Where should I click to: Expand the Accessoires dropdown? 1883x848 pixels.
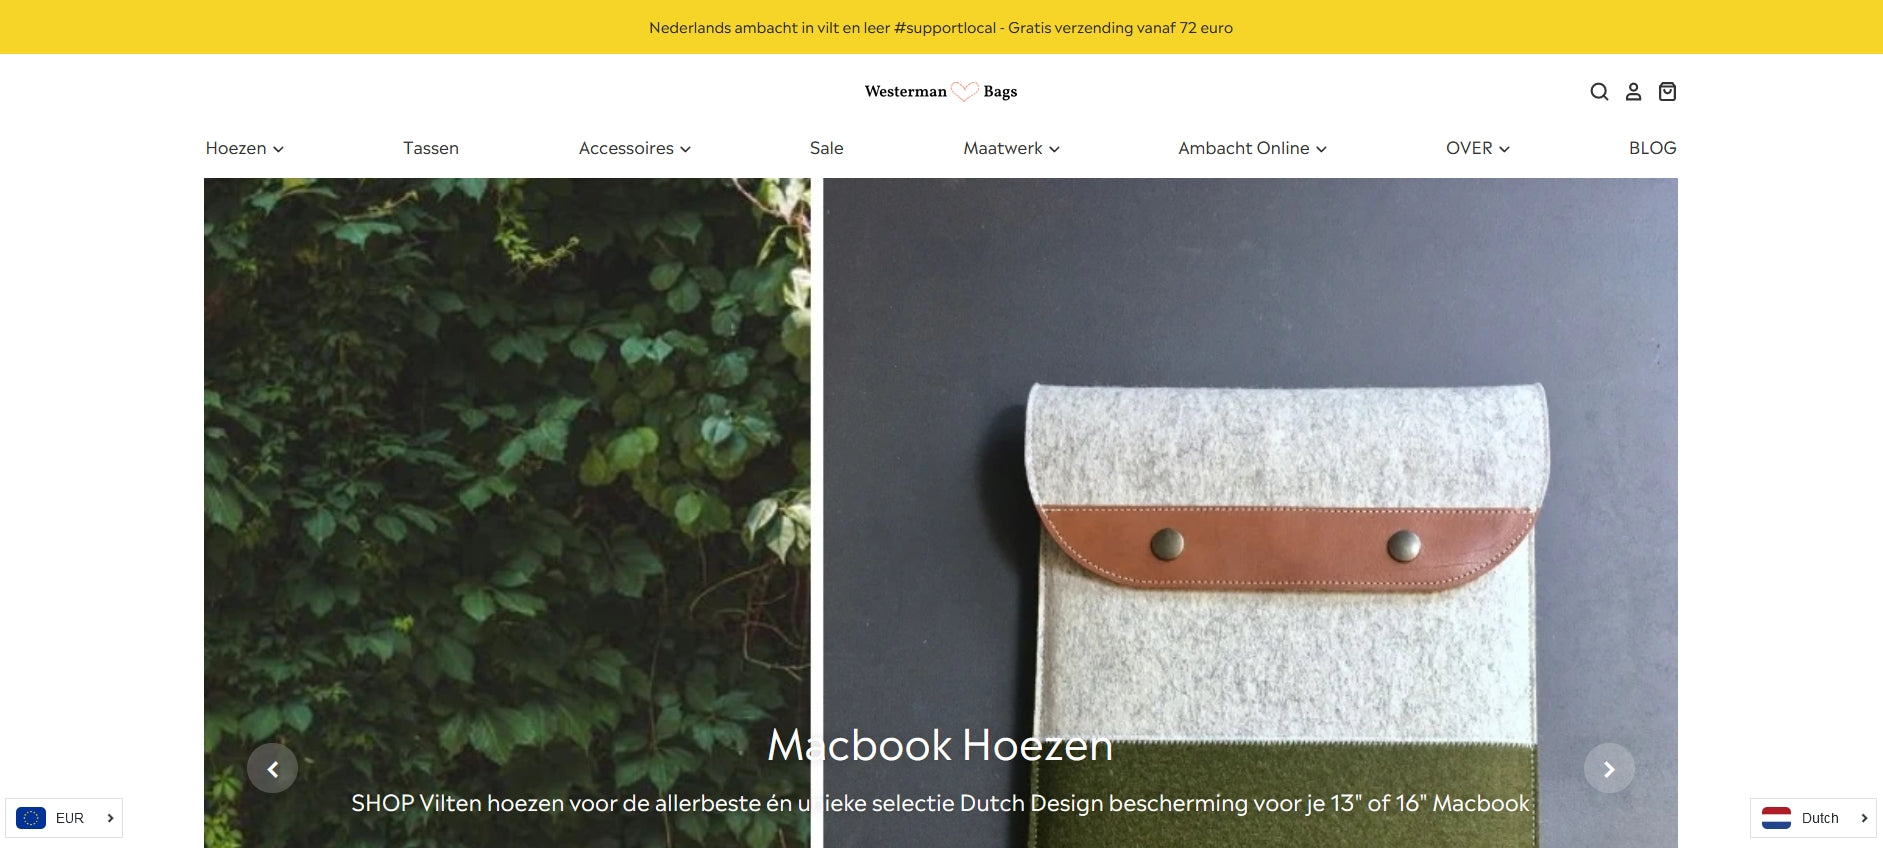coord(635,148)
